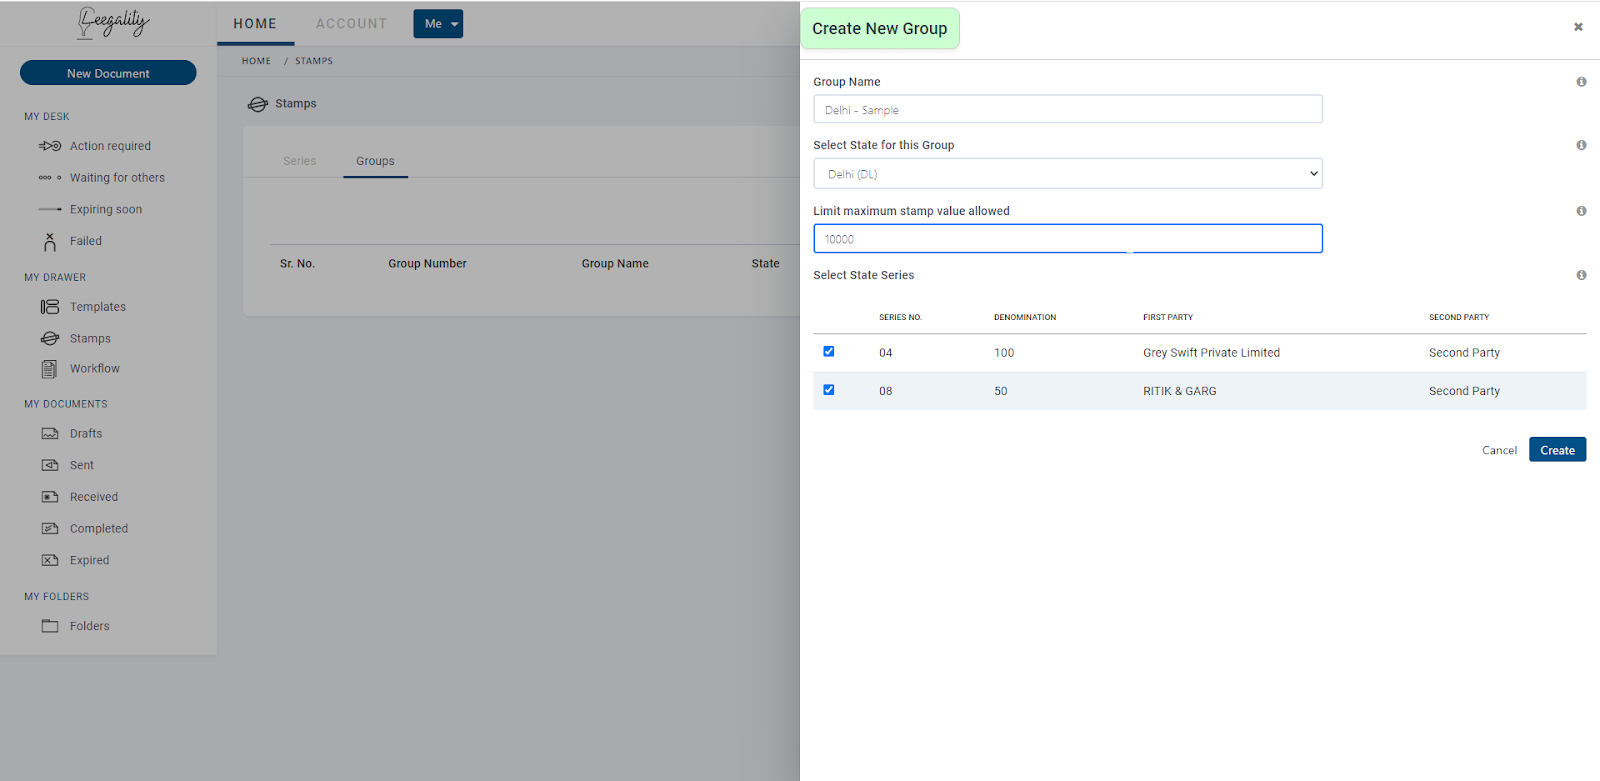Uncheck series 04 Grey Swift Private Limited
Screen dimensions: 1600x781
point(828,352)
